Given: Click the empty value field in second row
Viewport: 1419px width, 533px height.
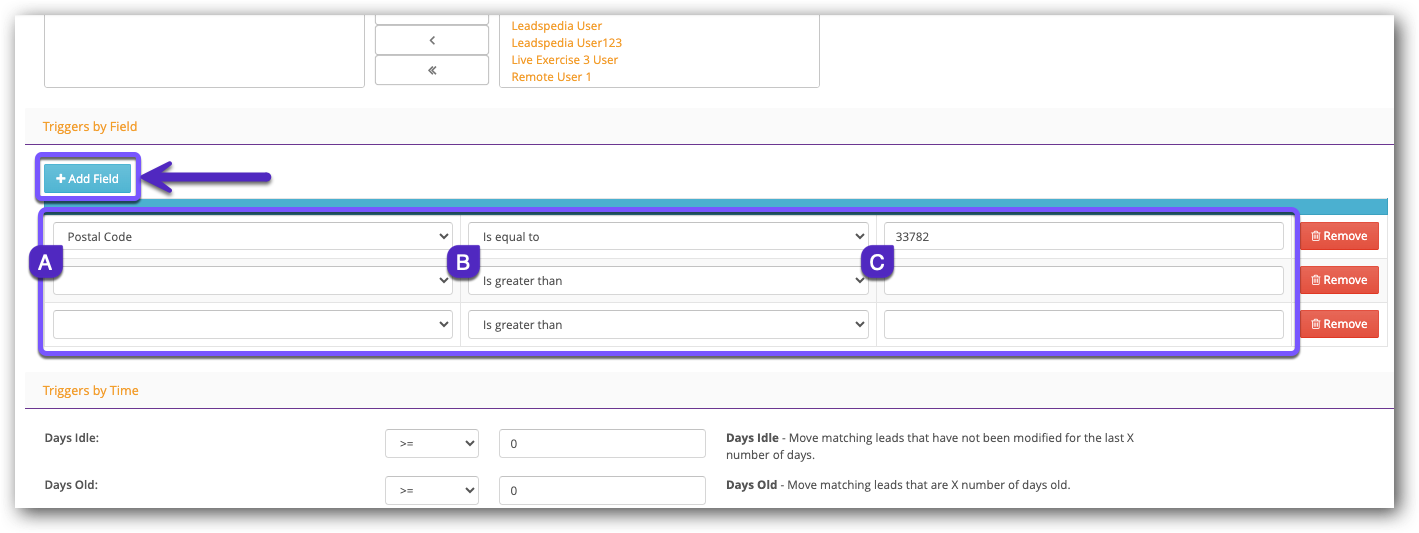Looking at the screenshot, I should tap(1083, 281).
